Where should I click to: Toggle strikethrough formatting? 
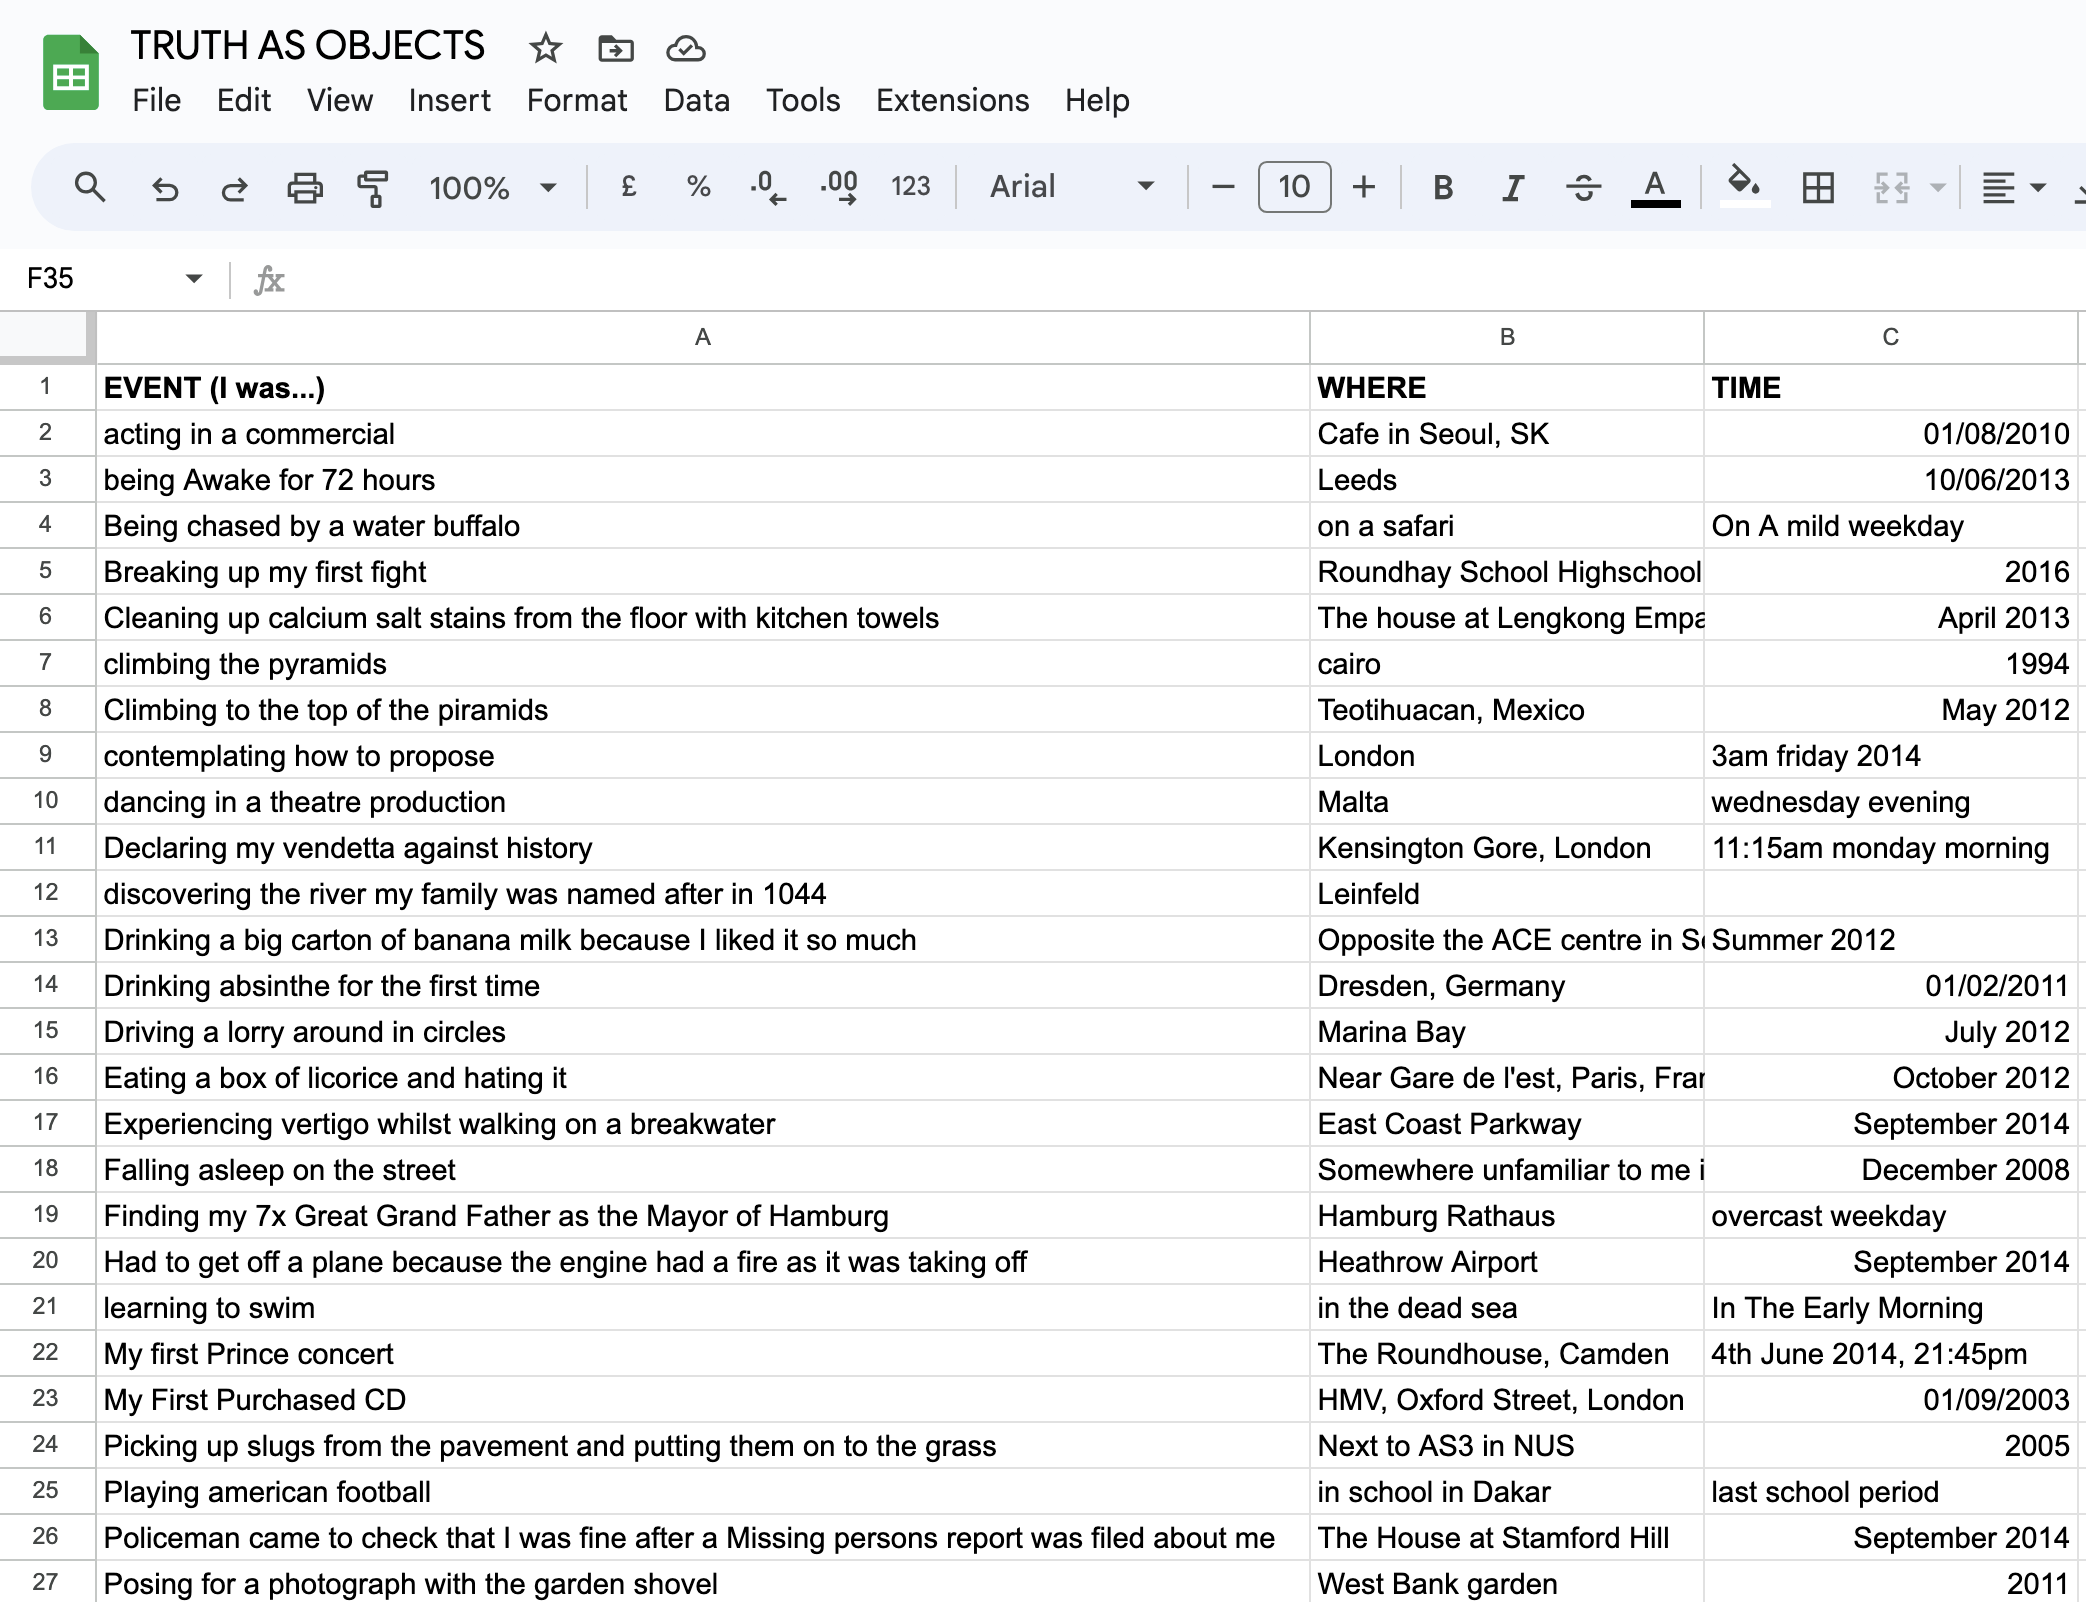pyautogui.click(x=1583, y=187)
